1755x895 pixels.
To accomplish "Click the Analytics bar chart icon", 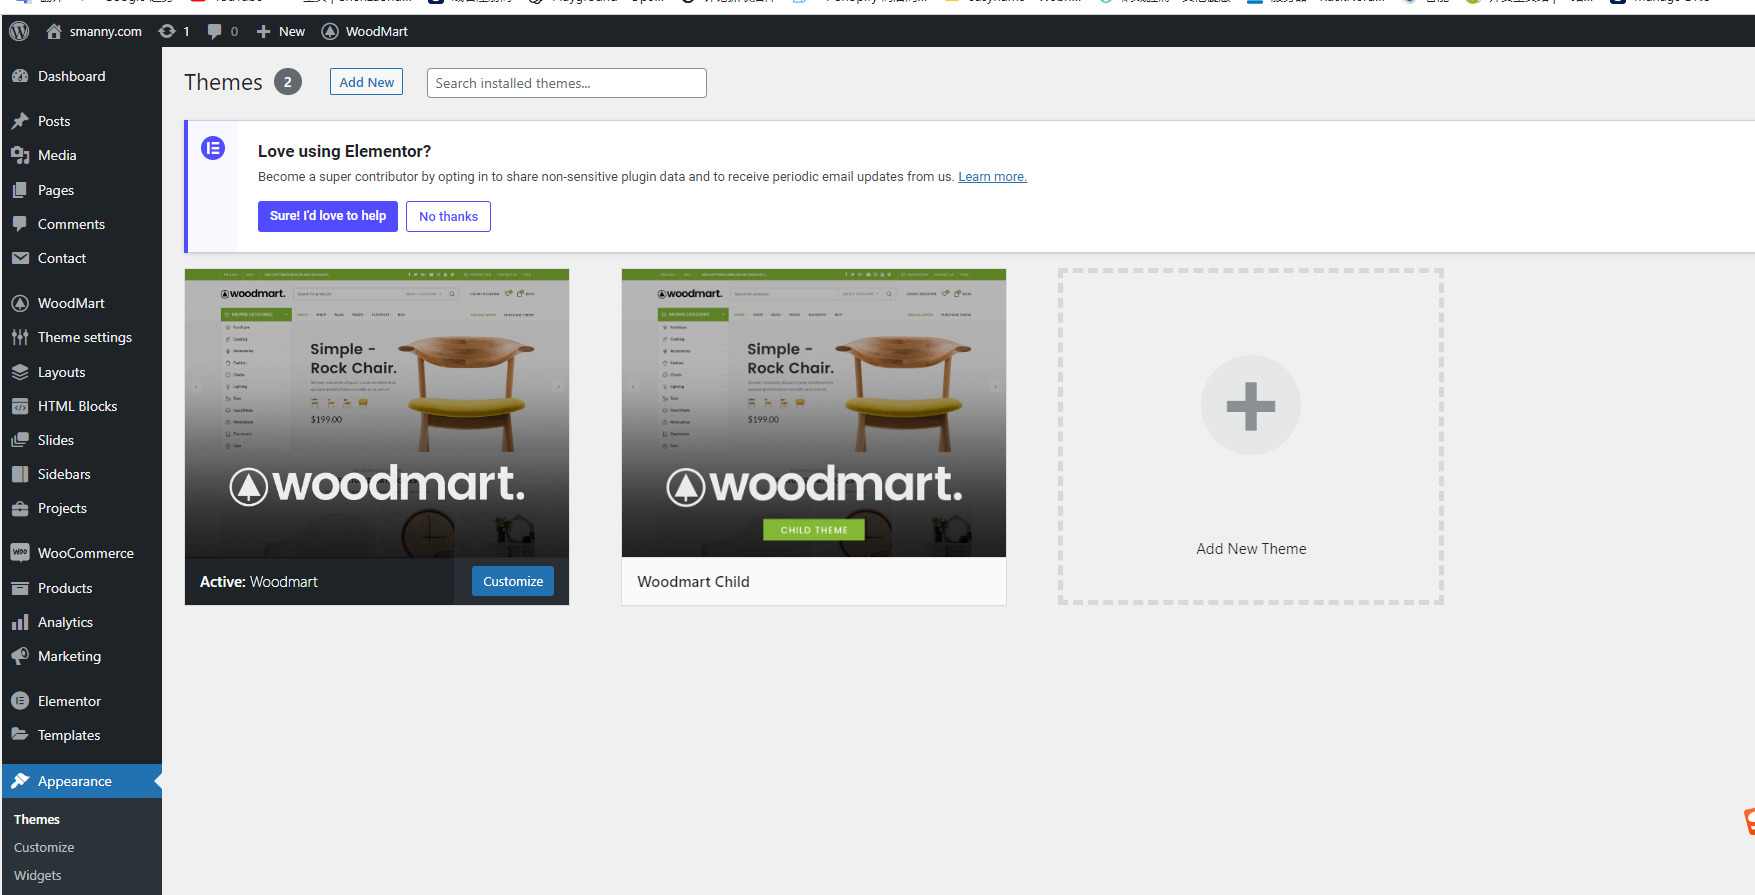I will point(20,622).
